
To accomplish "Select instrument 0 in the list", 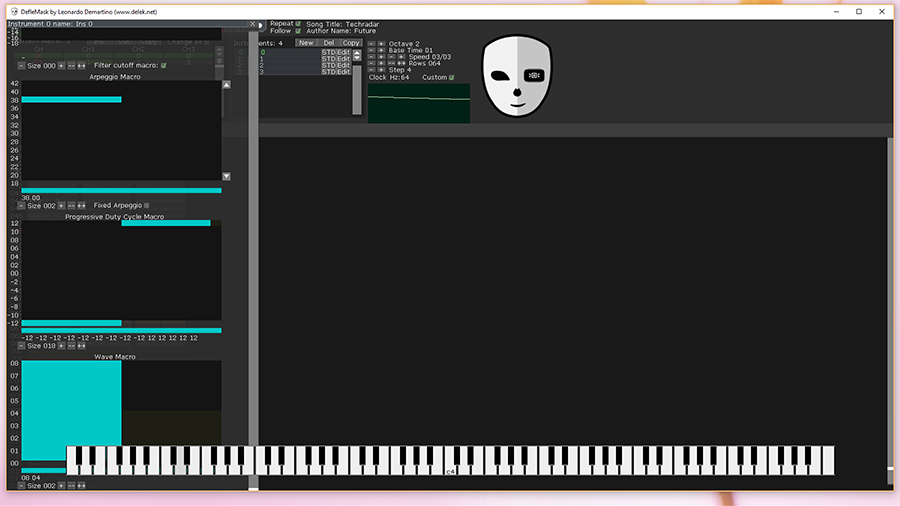I will tap(289, 52).
